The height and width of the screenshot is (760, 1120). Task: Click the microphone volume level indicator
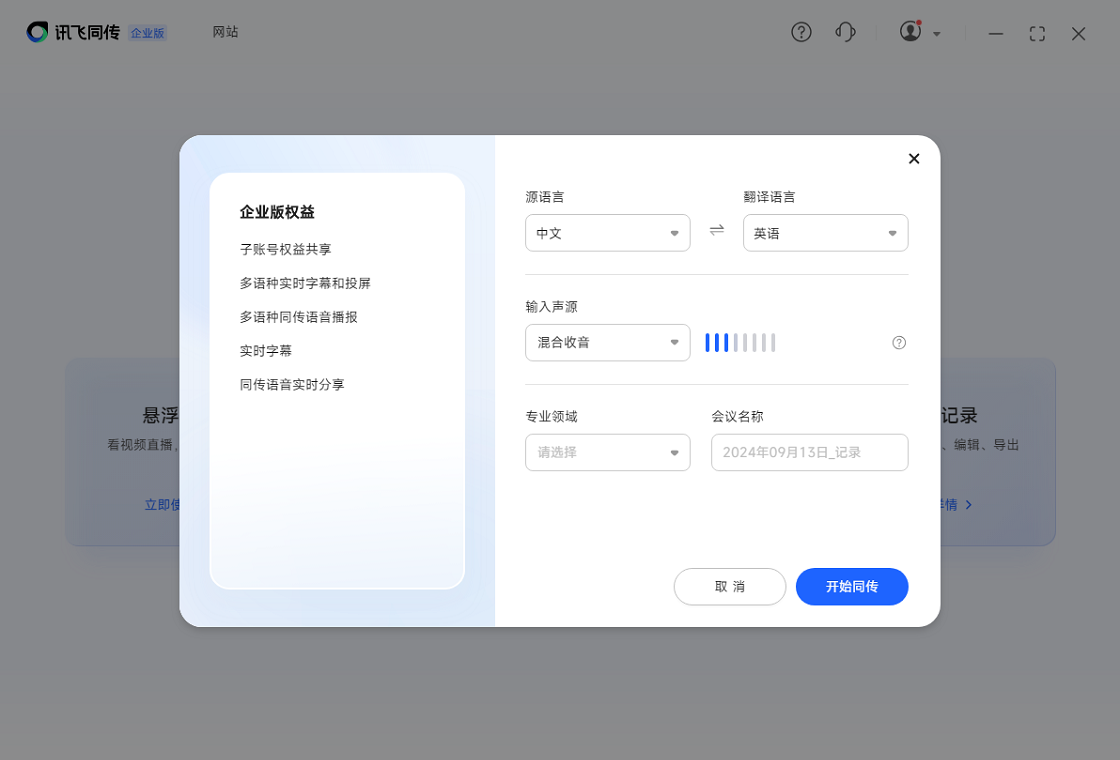tap(740, 343)
